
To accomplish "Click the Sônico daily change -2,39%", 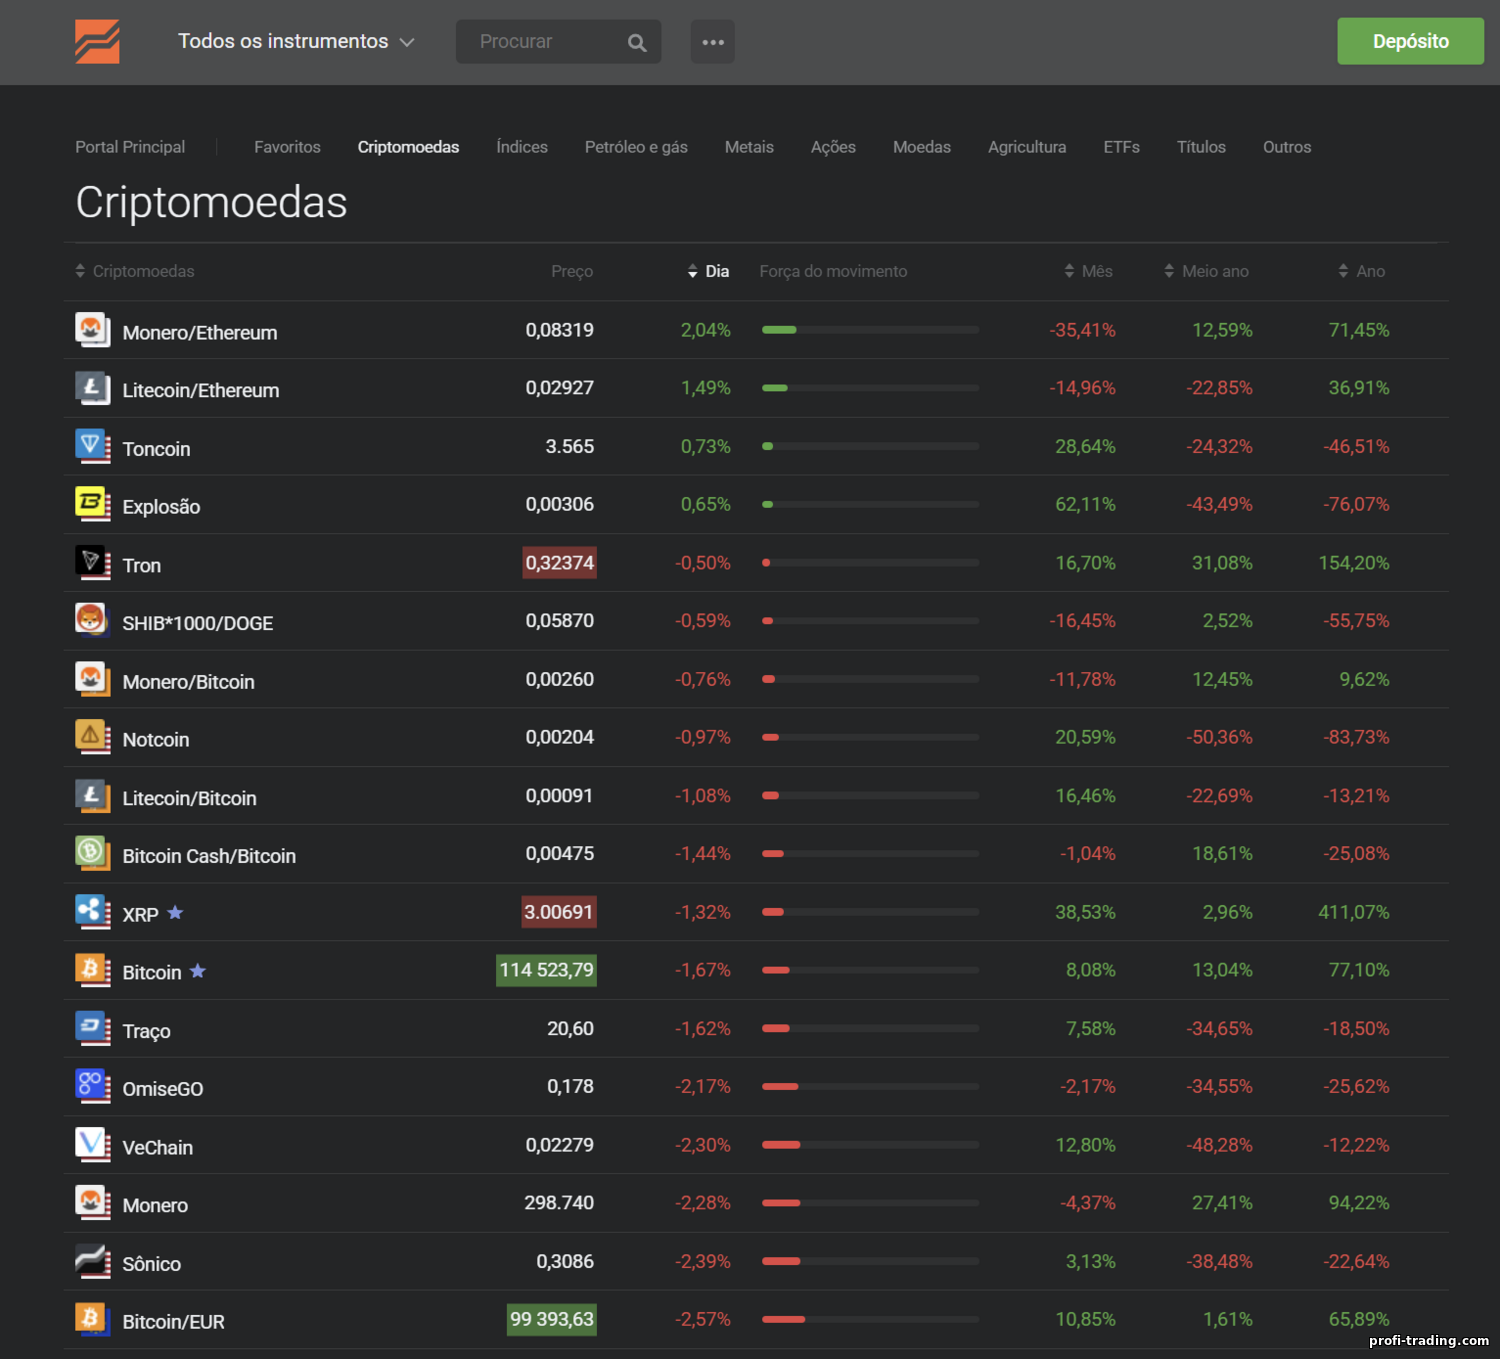I will coord(703,1261).
